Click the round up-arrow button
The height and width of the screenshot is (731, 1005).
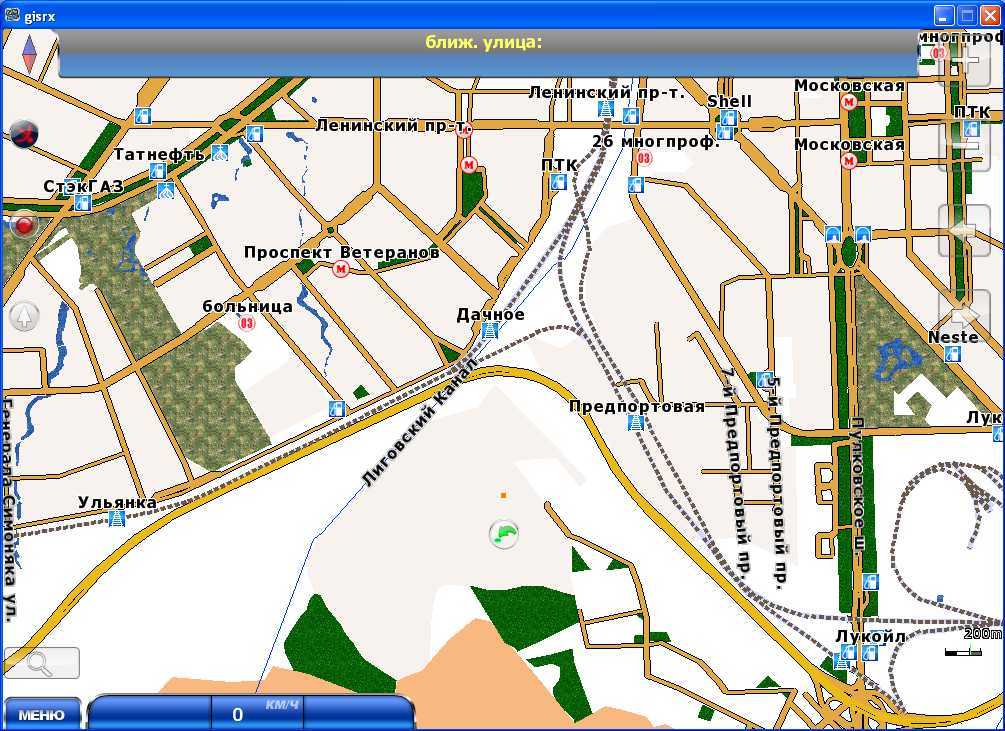[x=24, y=317]
